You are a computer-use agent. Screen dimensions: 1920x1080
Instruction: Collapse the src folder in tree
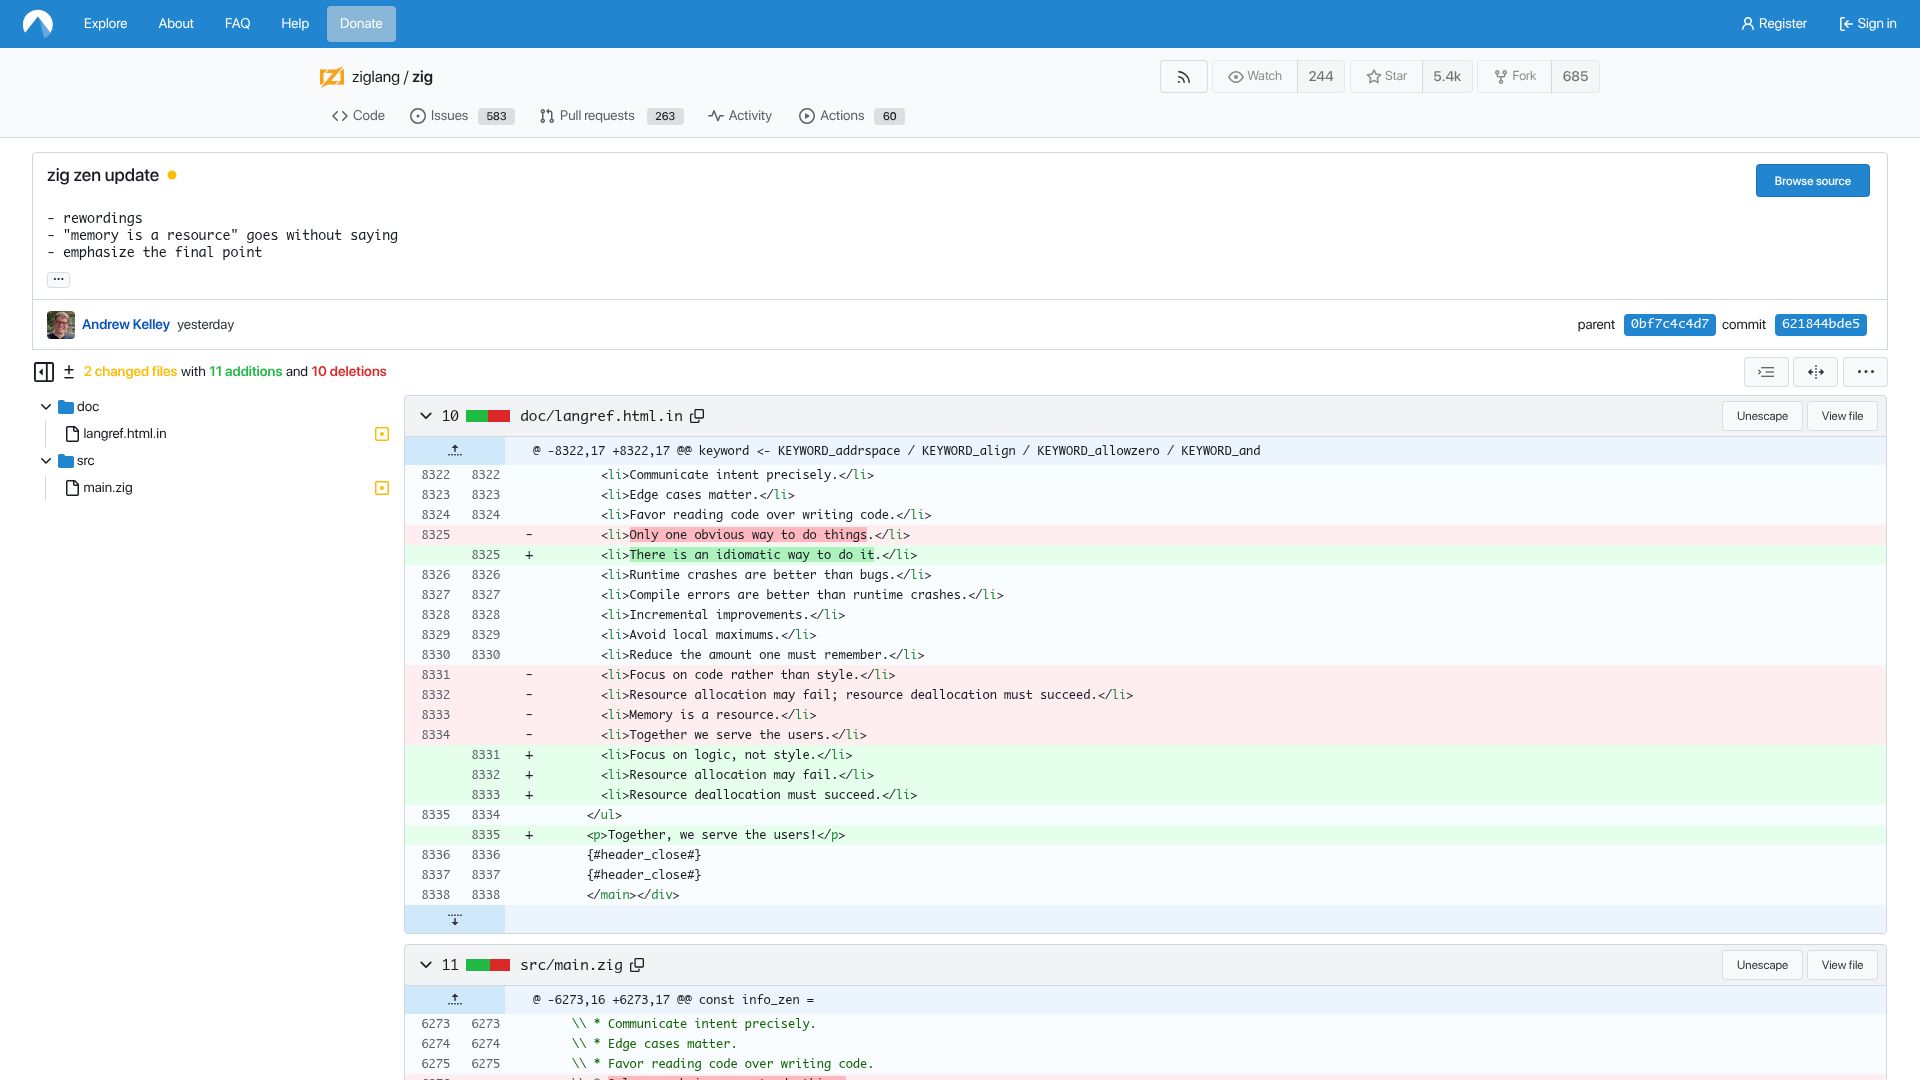coord(46,461)
